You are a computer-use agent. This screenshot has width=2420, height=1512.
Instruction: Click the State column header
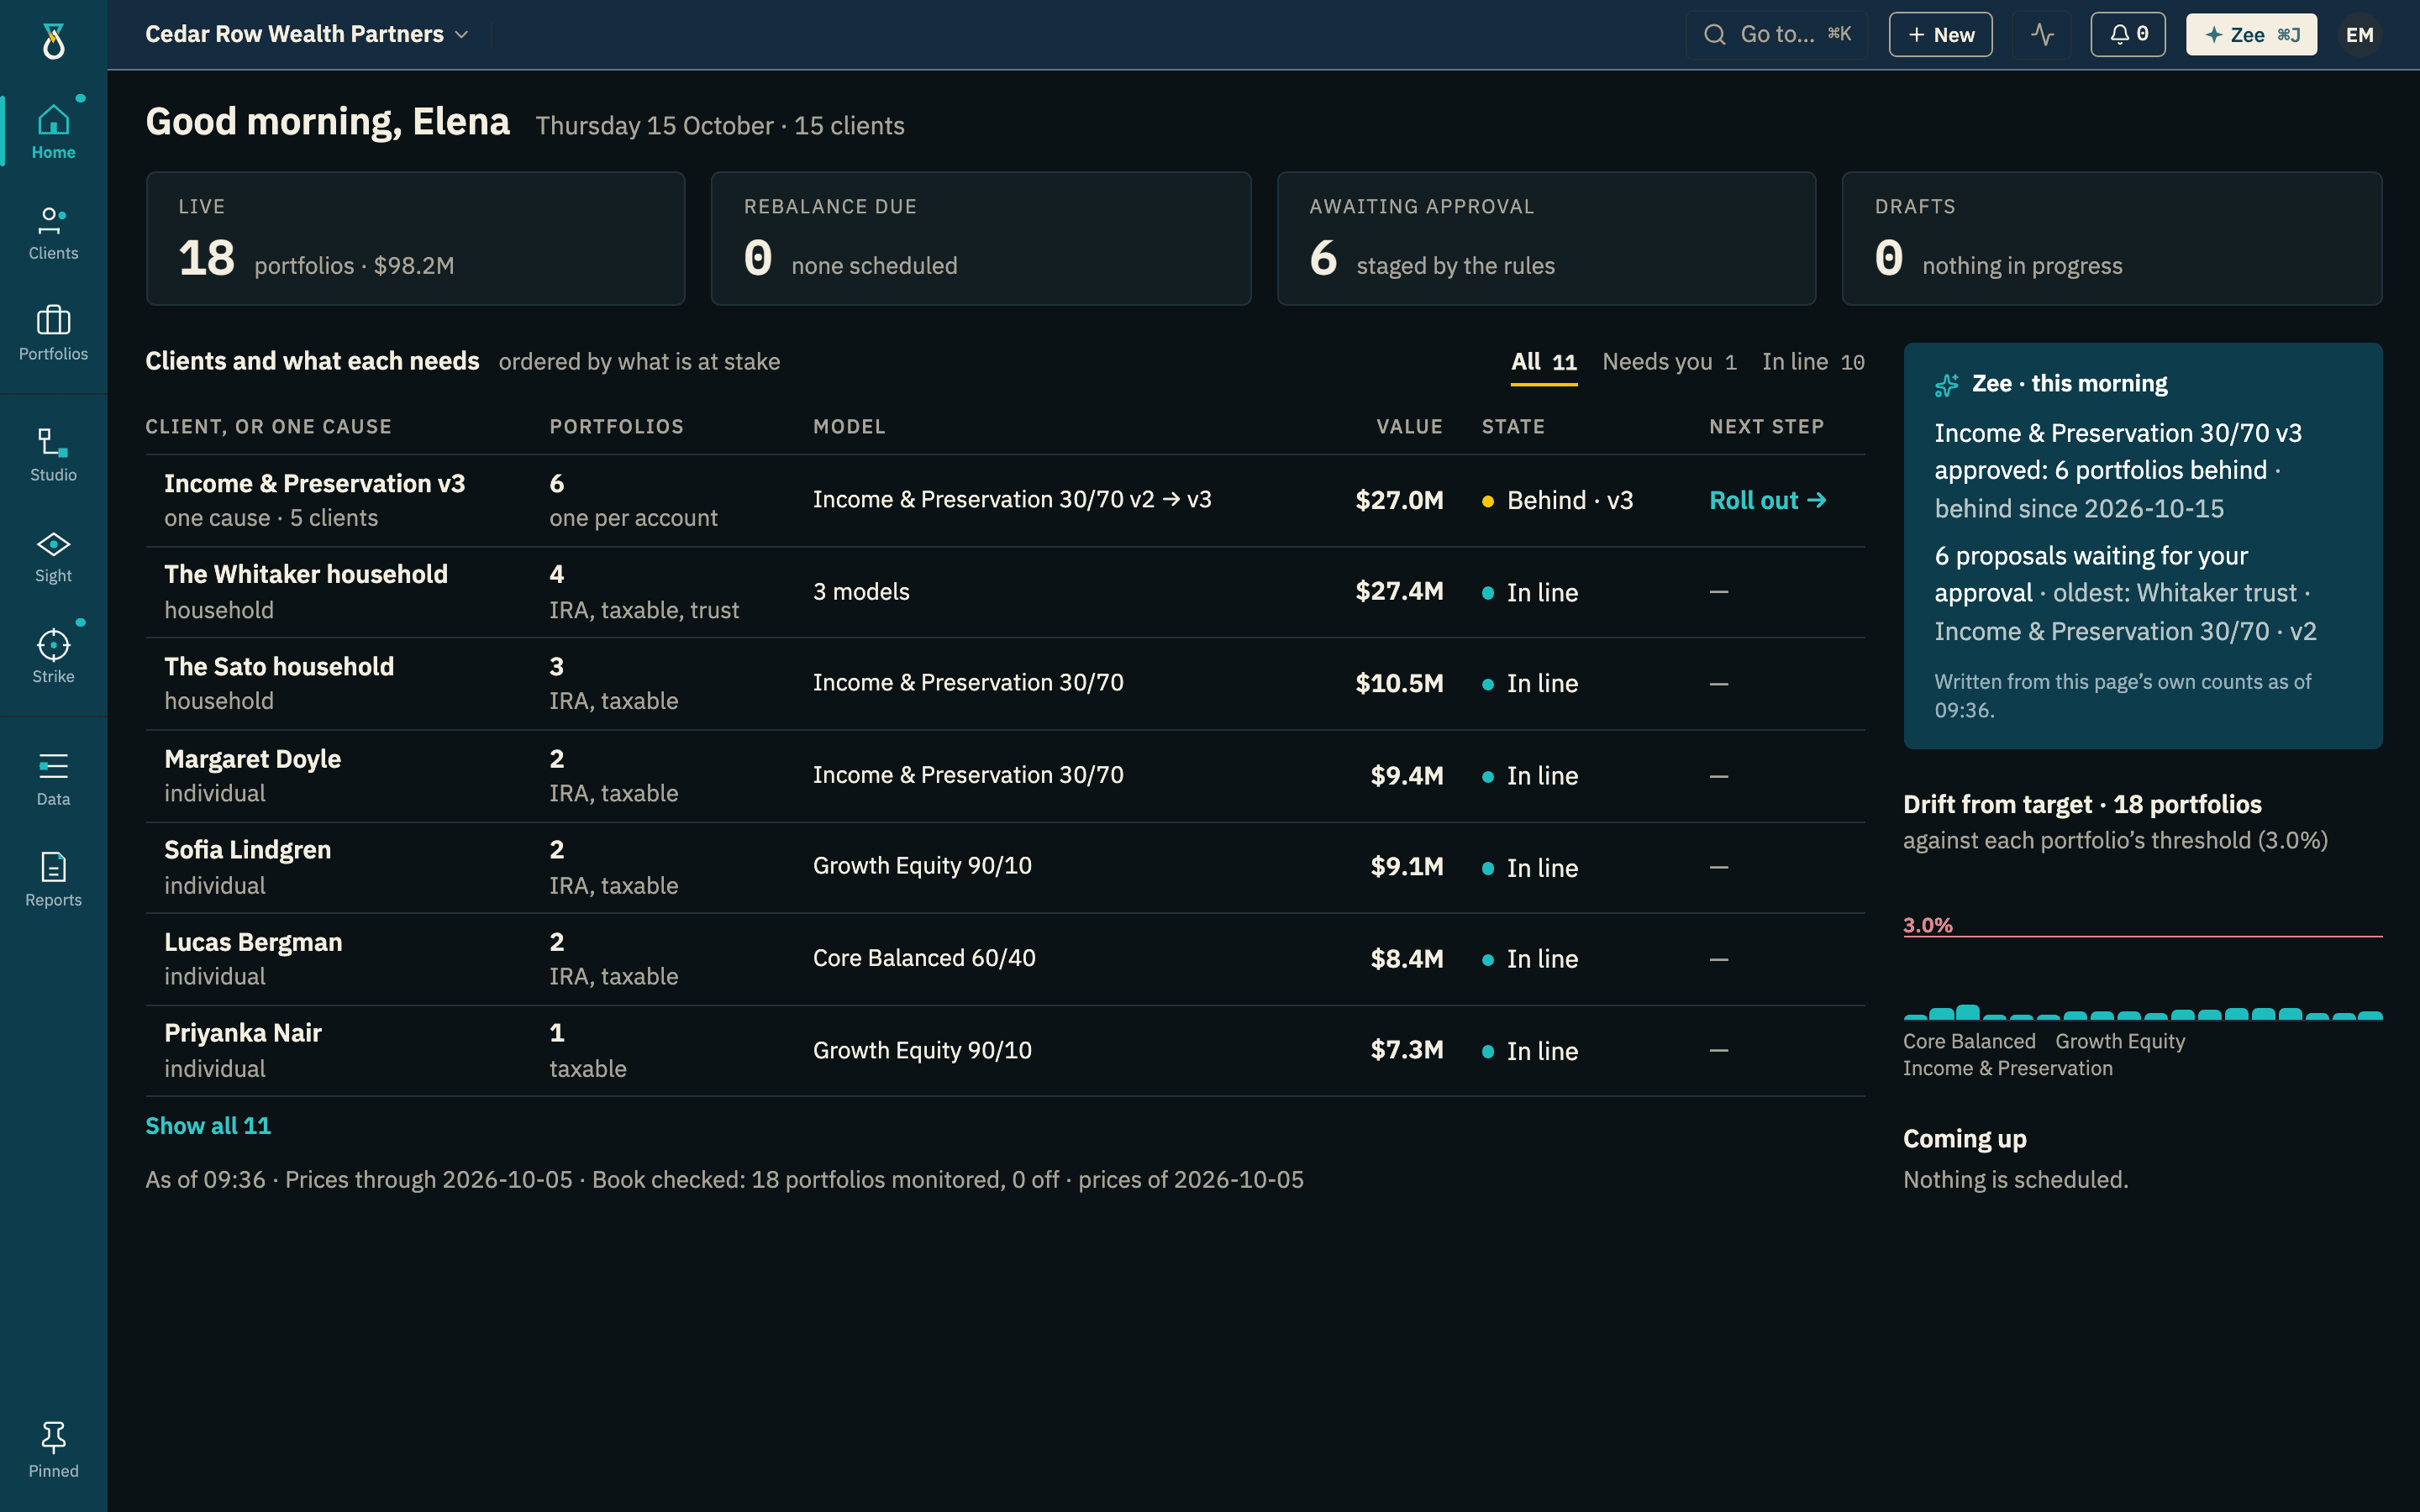1513,427
